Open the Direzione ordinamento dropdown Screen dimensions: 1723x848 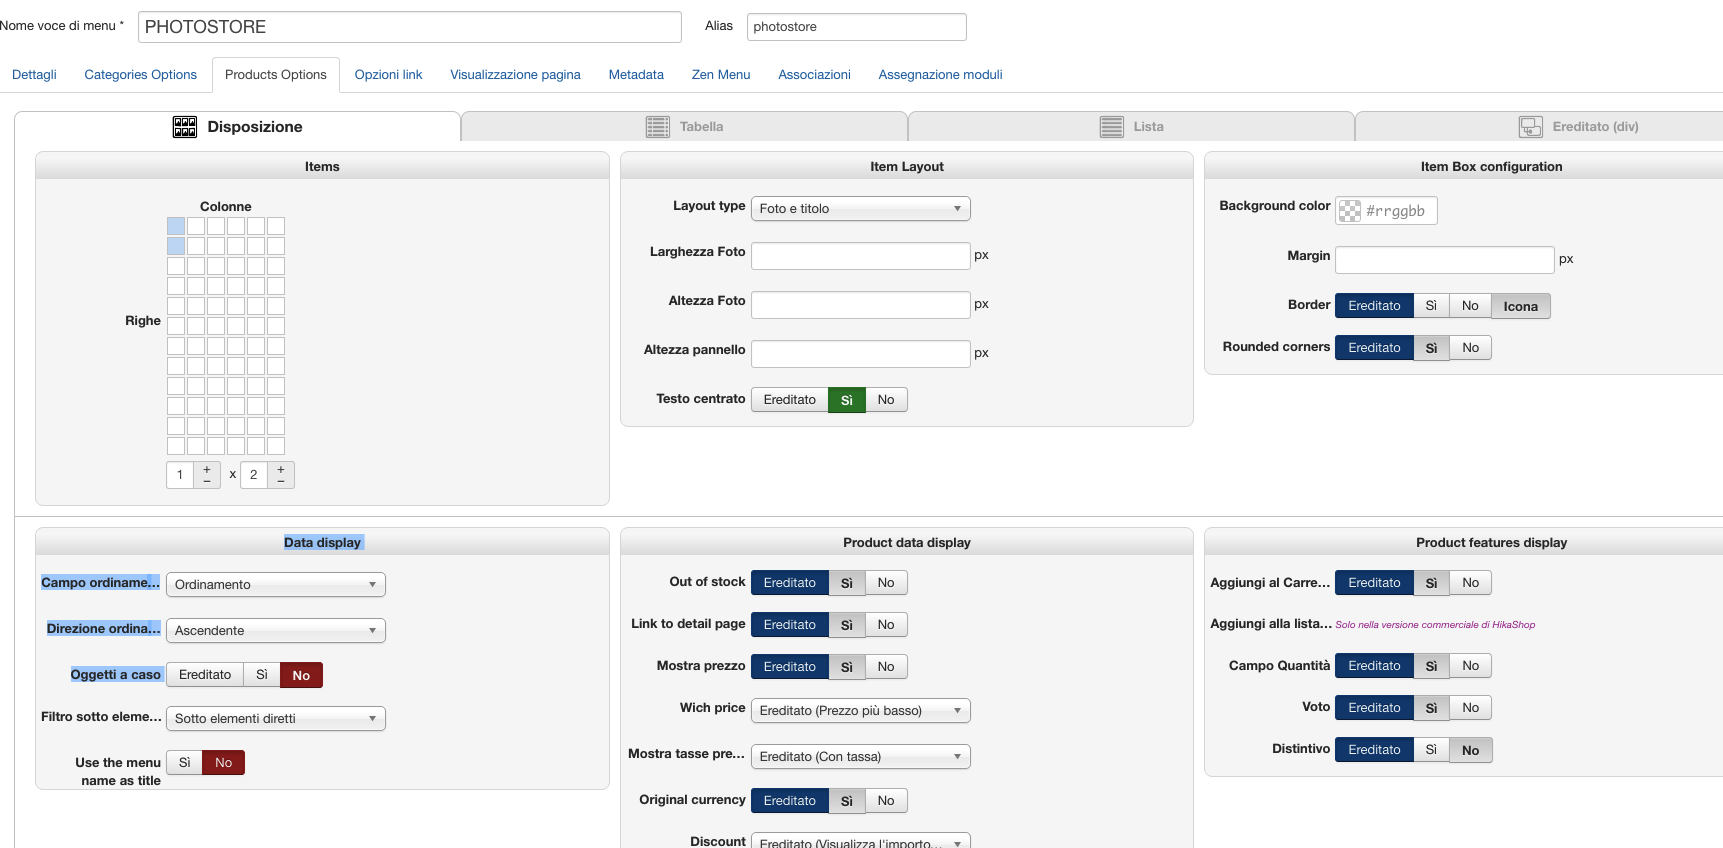[x=276, y=631]
